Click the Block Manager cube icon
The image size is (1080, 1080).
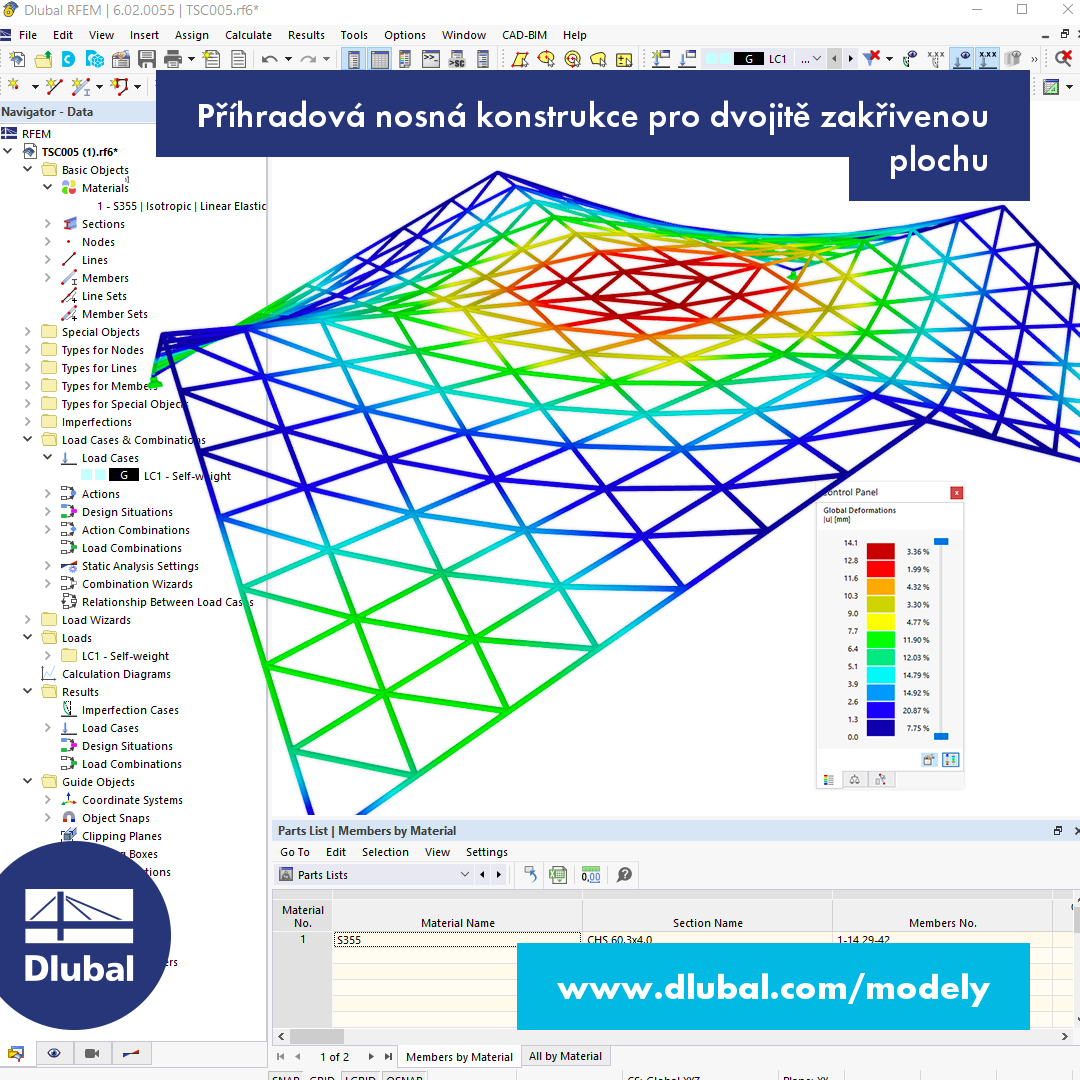[94, 59]
